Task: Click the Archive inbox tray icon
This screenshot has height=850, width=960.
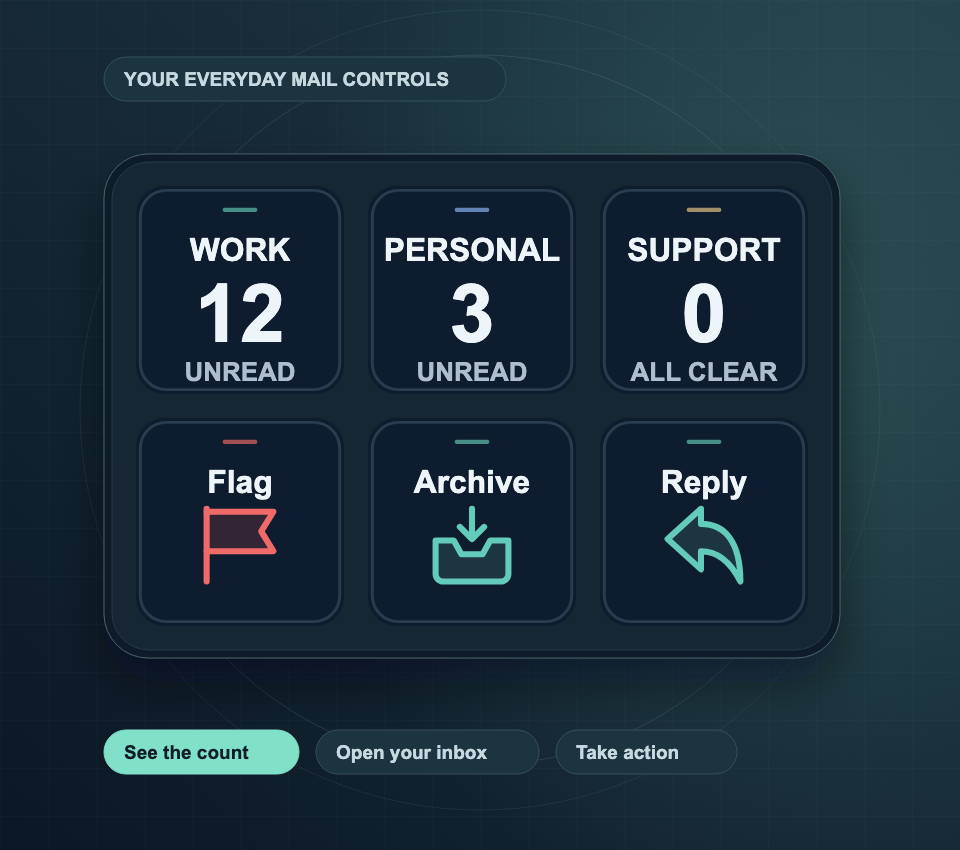Action: pyautogui.click(x=471, y=545)
